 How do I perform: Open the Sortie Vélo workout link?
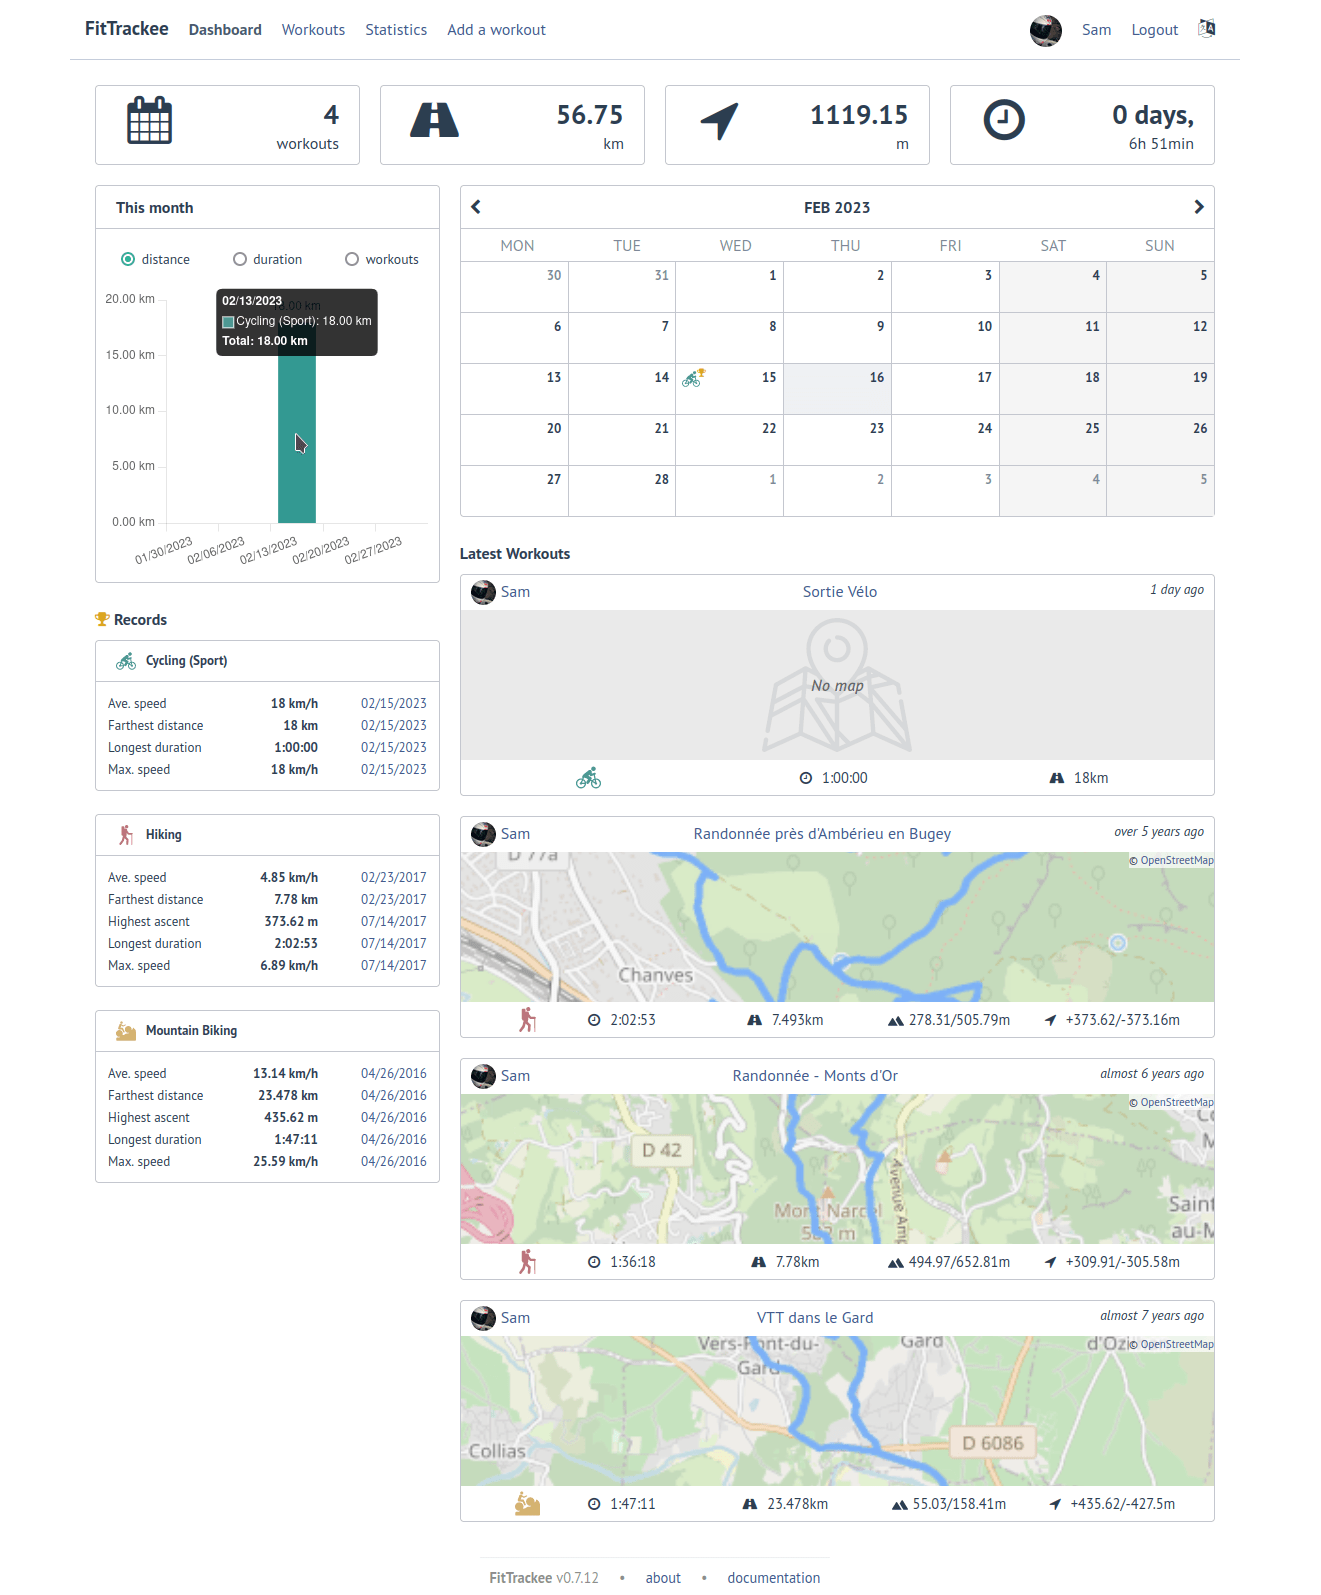(840, 592)
